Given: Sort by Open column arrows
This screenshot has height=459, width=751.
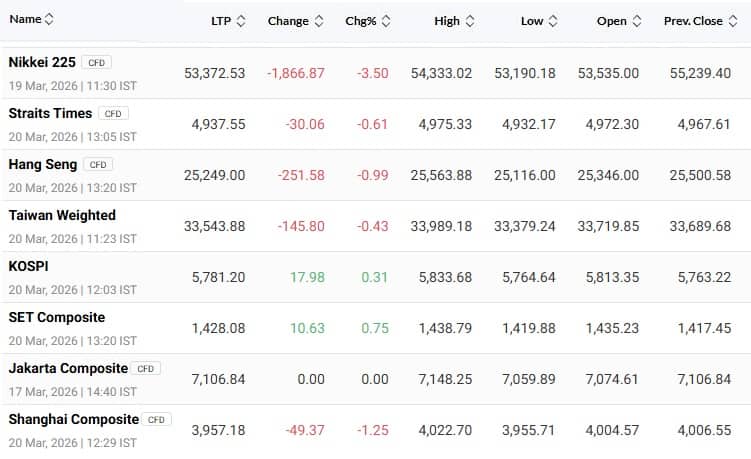Looking at the screenshot, I should pos(637,21).
